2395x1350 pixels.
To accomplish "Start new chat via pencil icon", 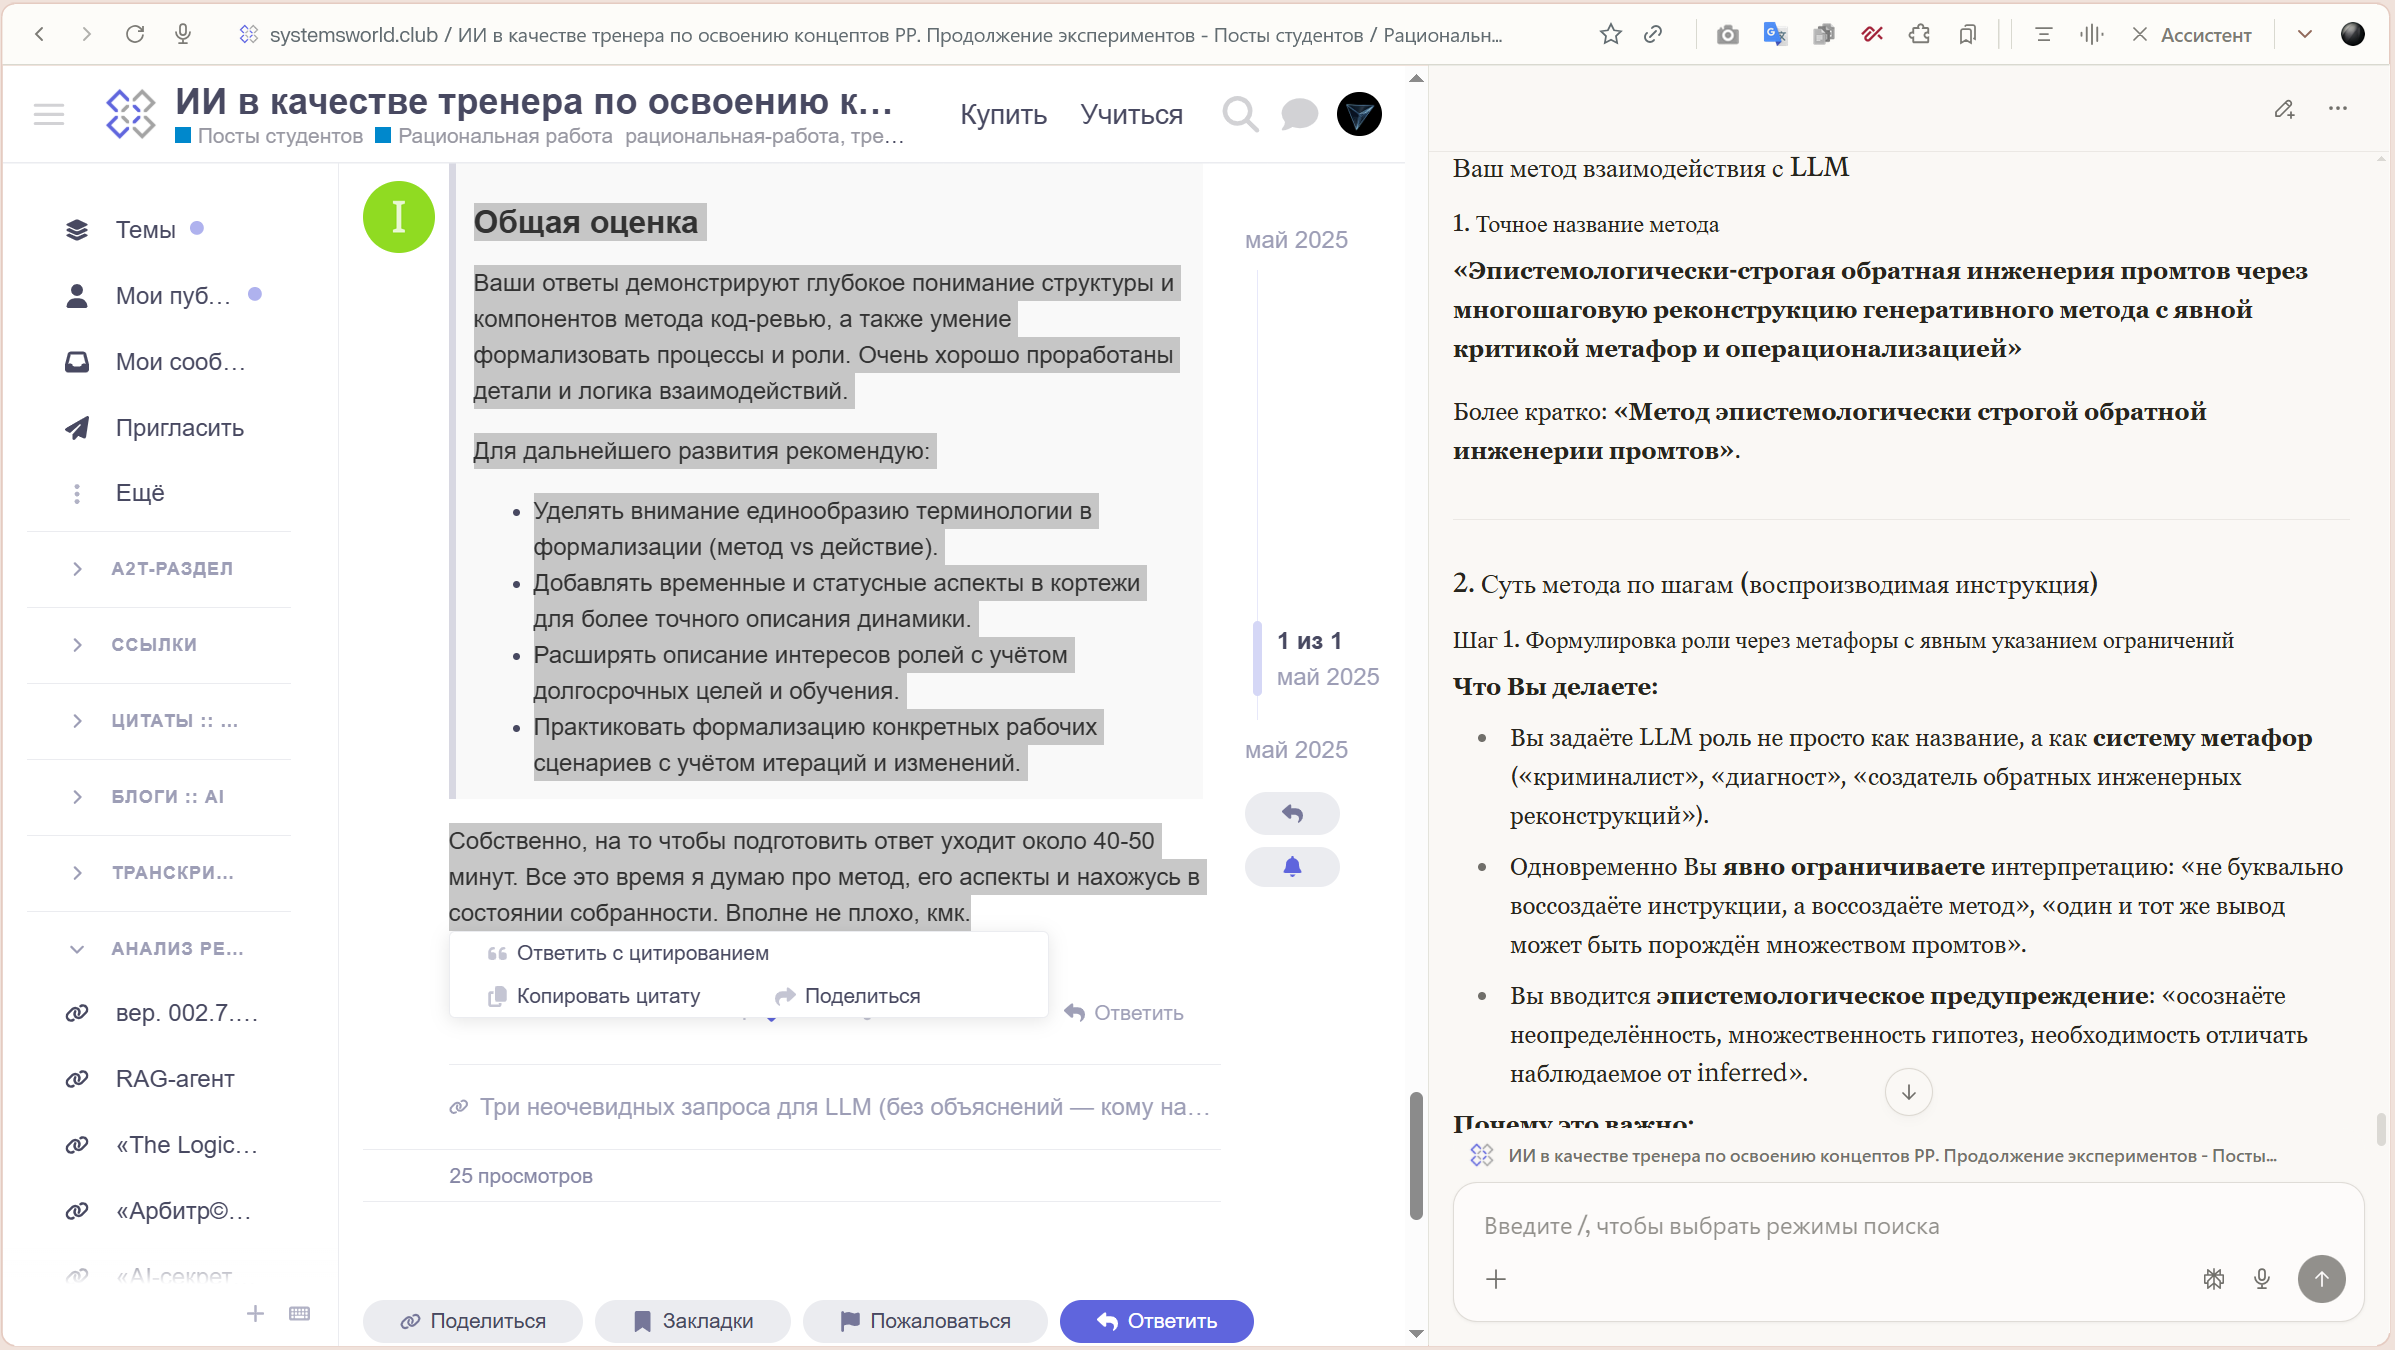I will click(2284, 108).
